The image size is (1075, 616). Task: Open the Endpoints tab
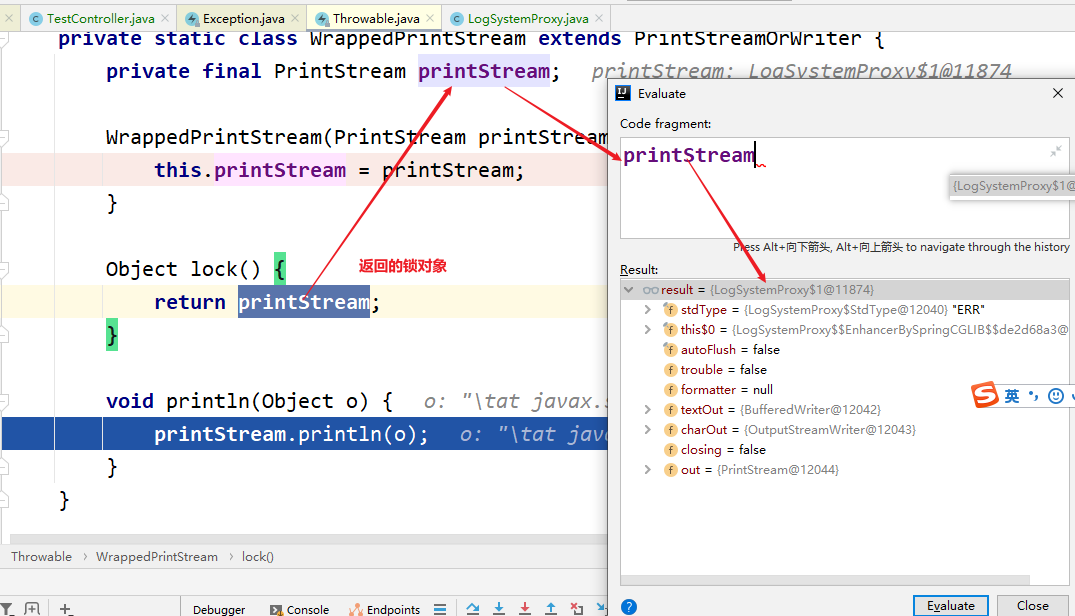385,609
